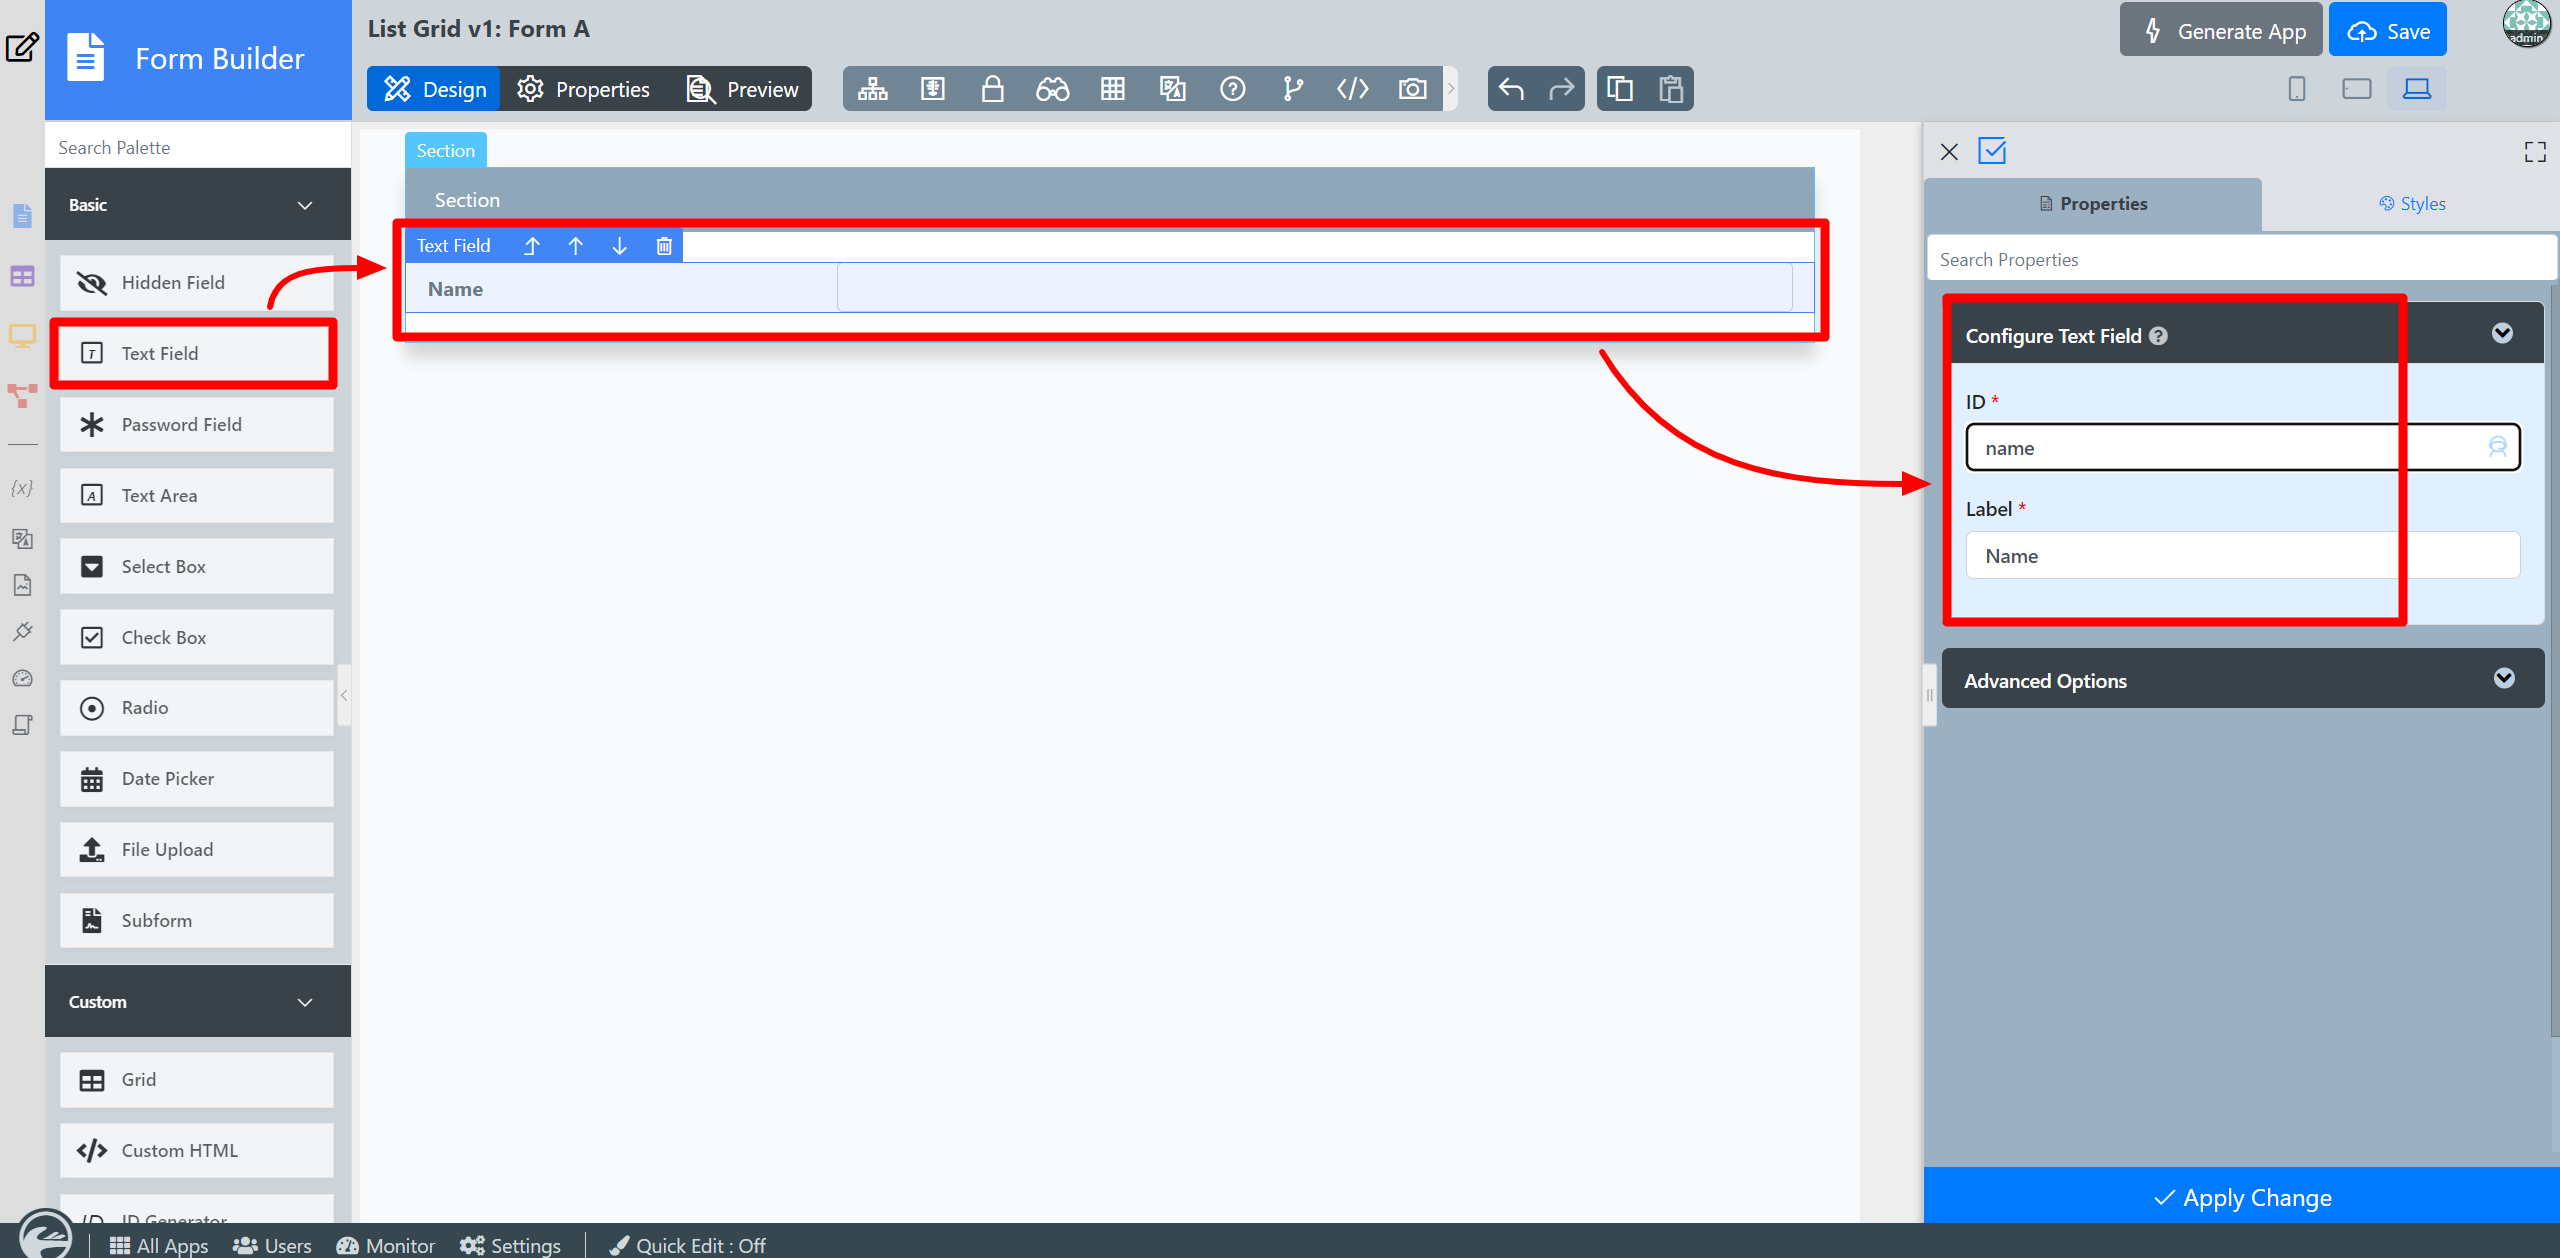Open the screenshot camera tool
The width and height of the screenshot is (2560, 1258).
pyautogui.click(x=1412, y=89)
